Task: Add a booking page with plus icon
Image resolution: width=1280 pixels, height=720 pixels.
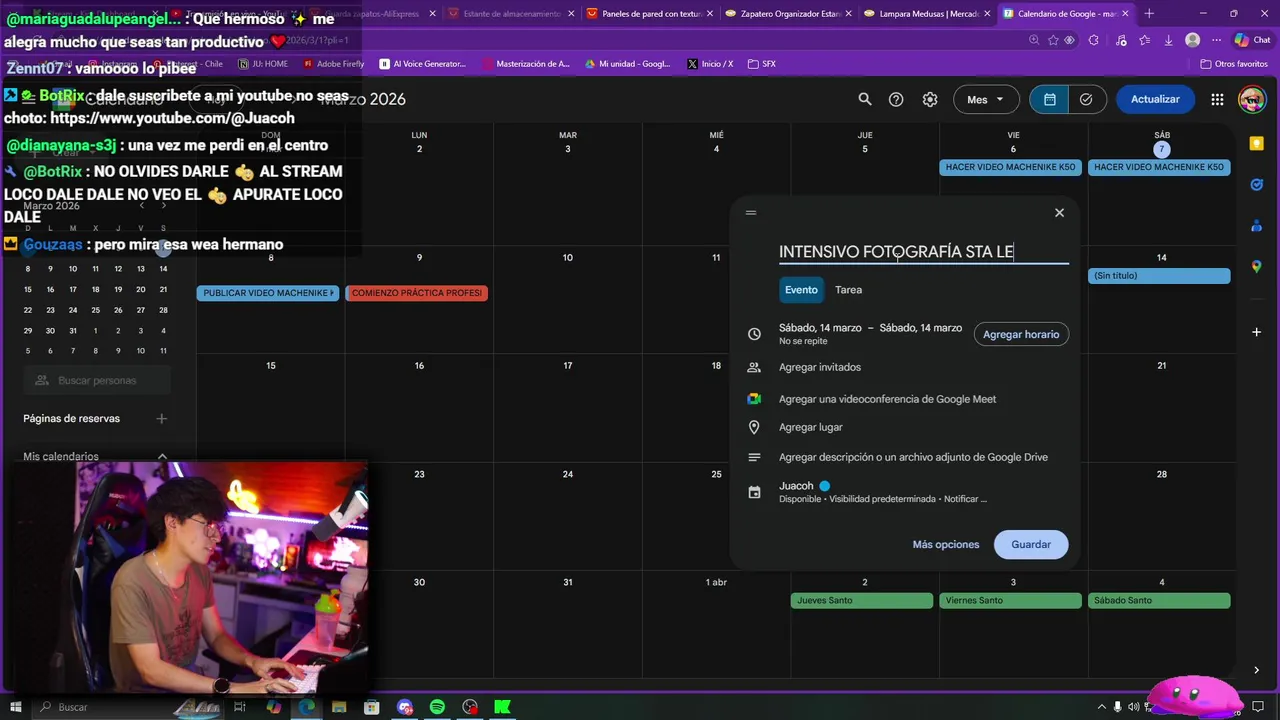Action: click(162, 419)
